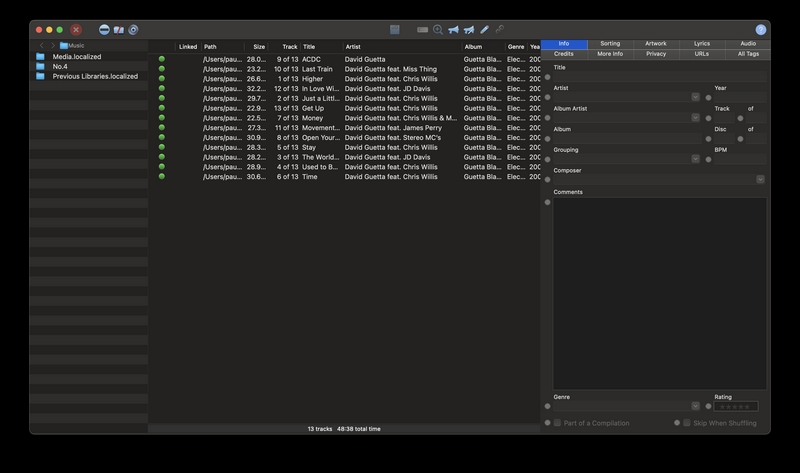Click the floppy disk save icon

point(395,30)
